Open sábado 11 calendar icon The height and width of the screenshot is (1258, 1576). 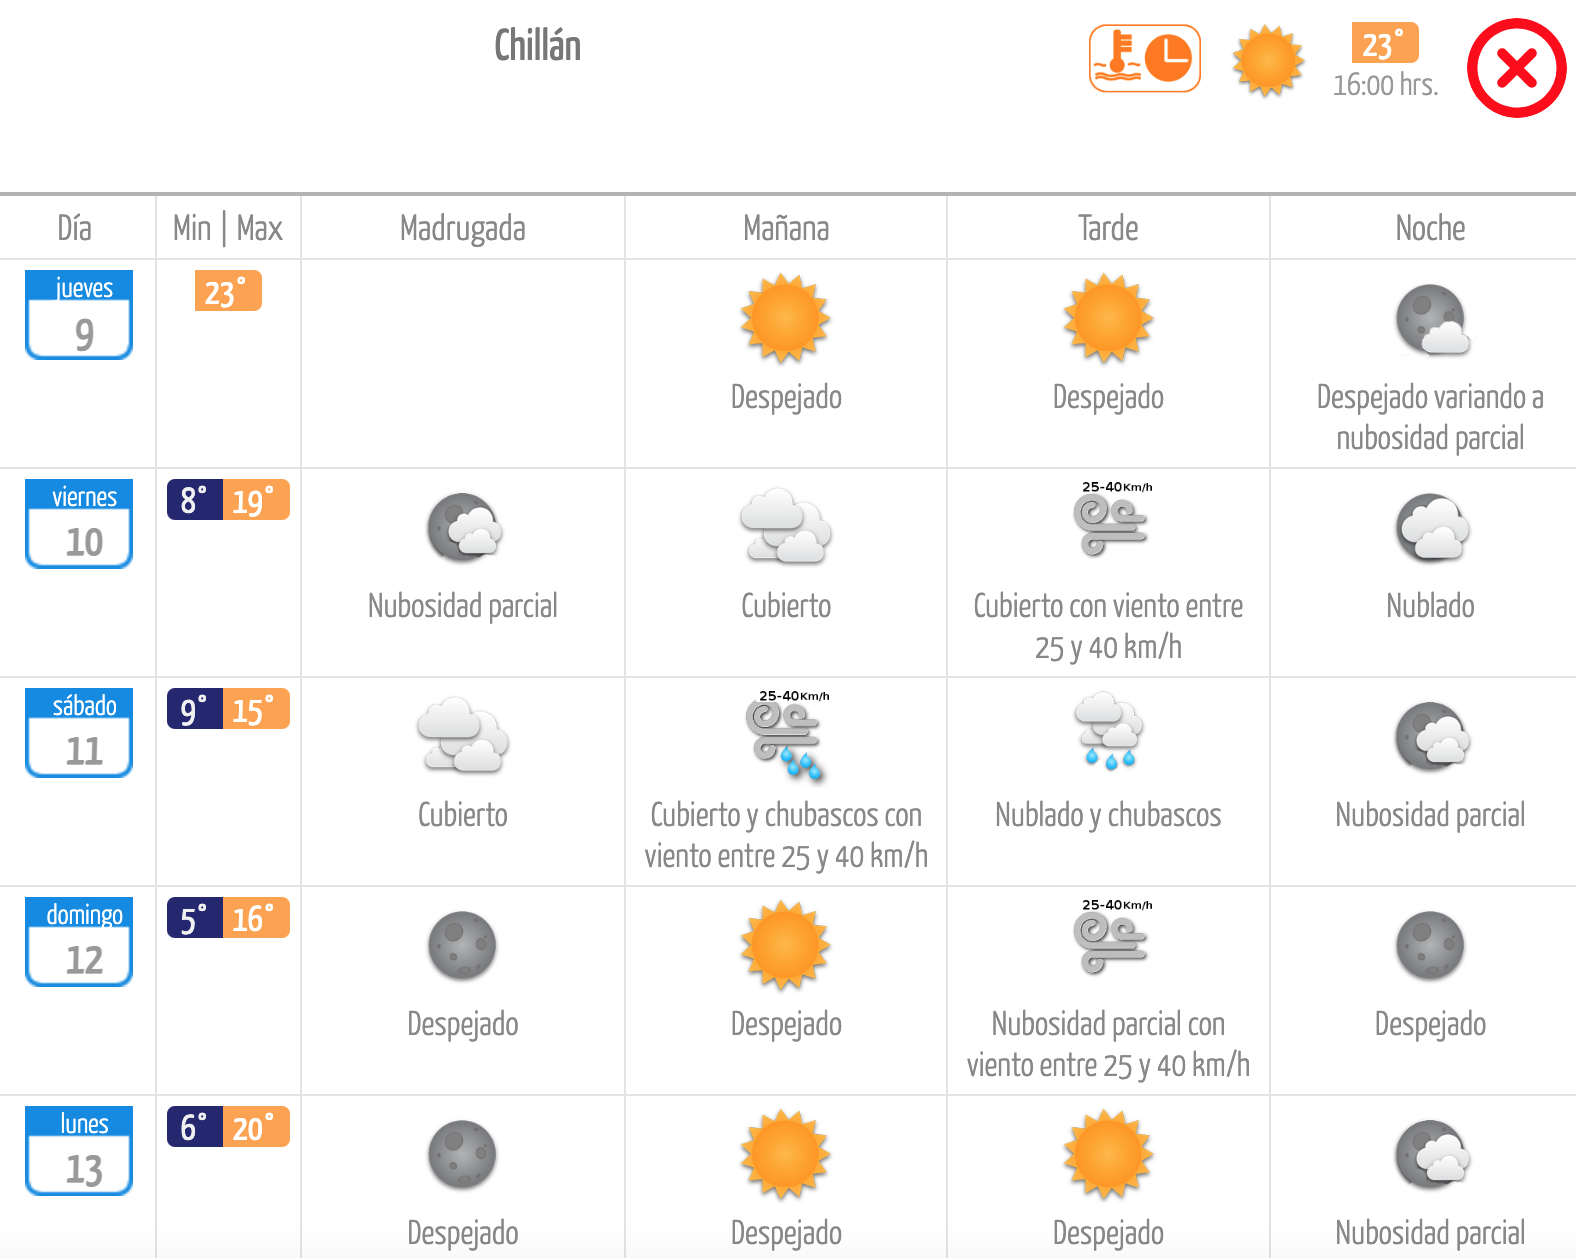(79, 733)
